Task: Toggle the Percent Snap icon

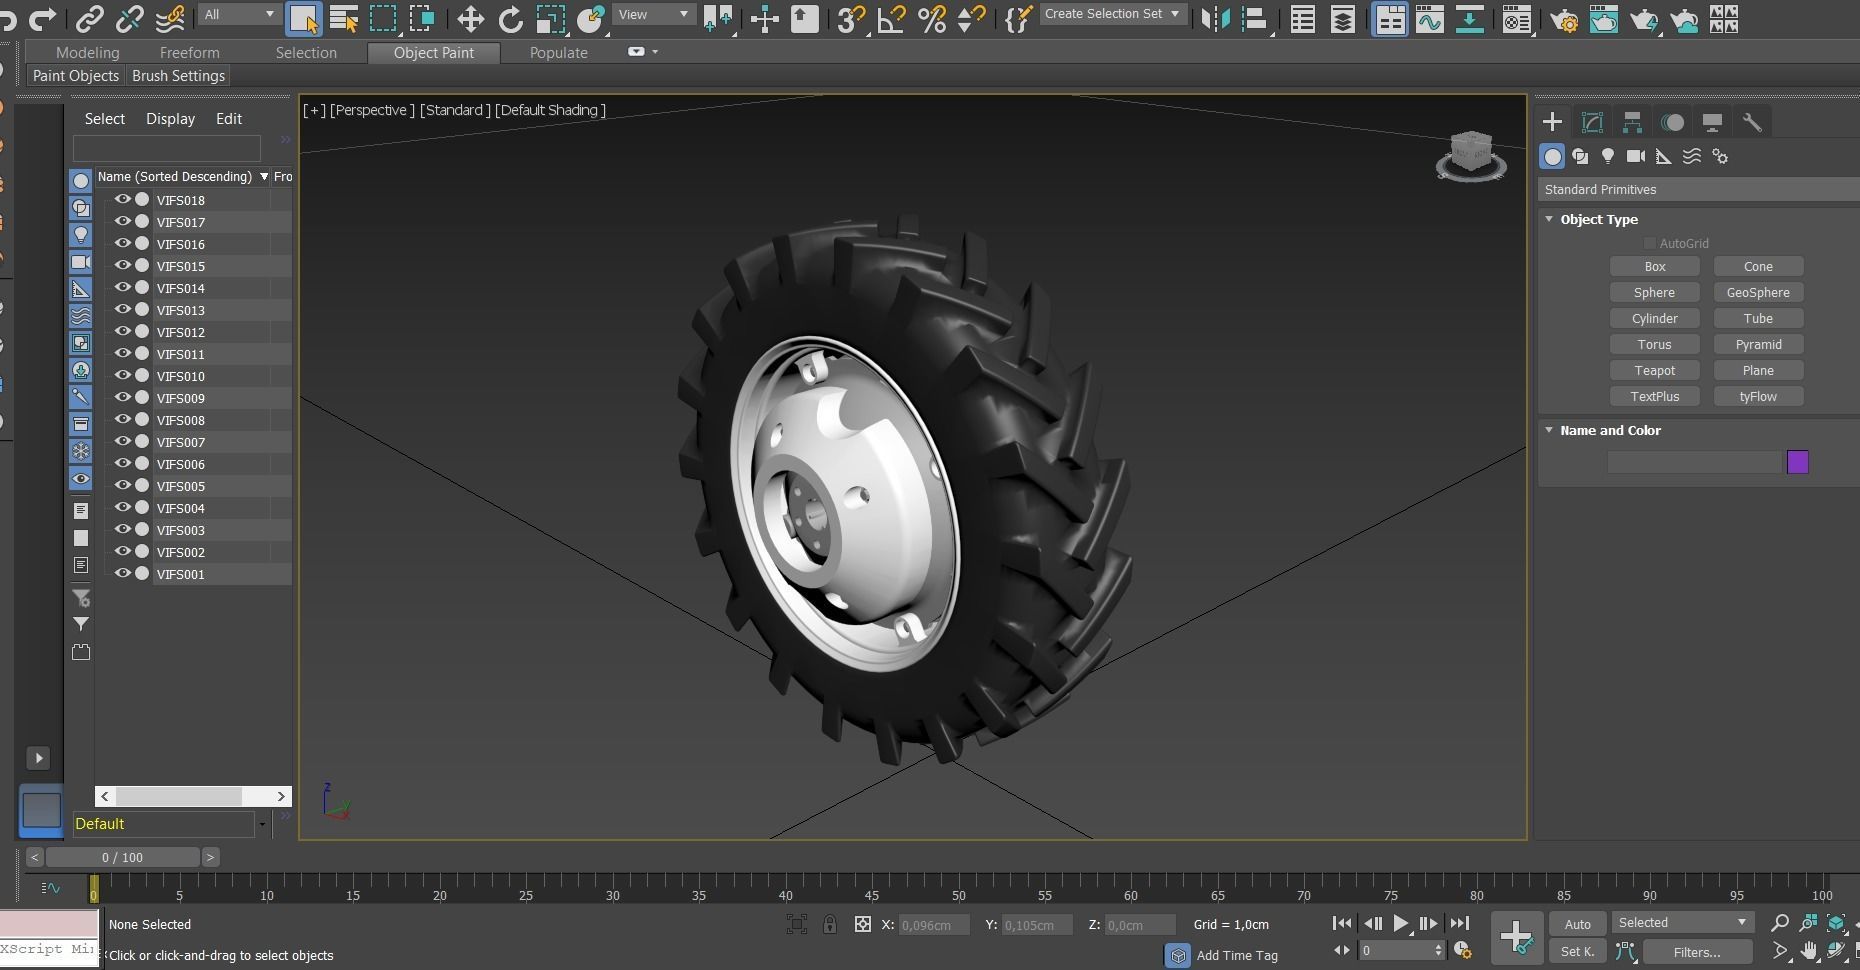Action: 932,18
